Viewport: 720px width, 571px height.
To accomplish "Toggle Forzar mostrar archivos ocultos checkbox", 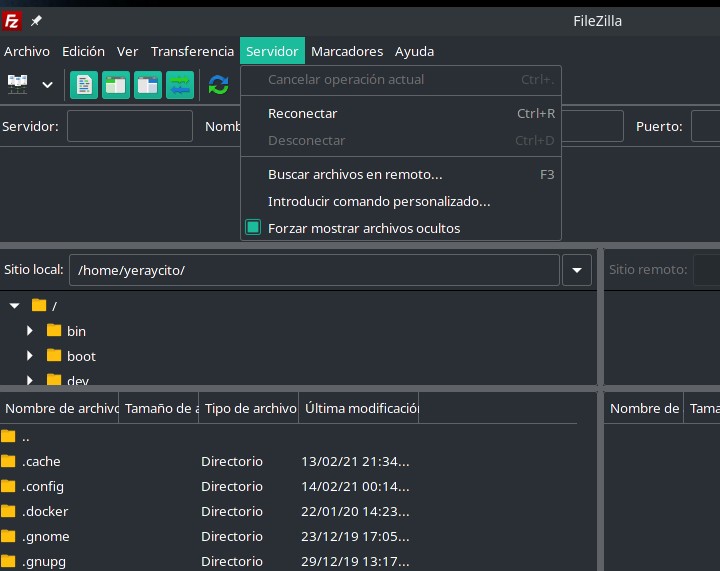I will pyautogui.click(x=253, y=228).
